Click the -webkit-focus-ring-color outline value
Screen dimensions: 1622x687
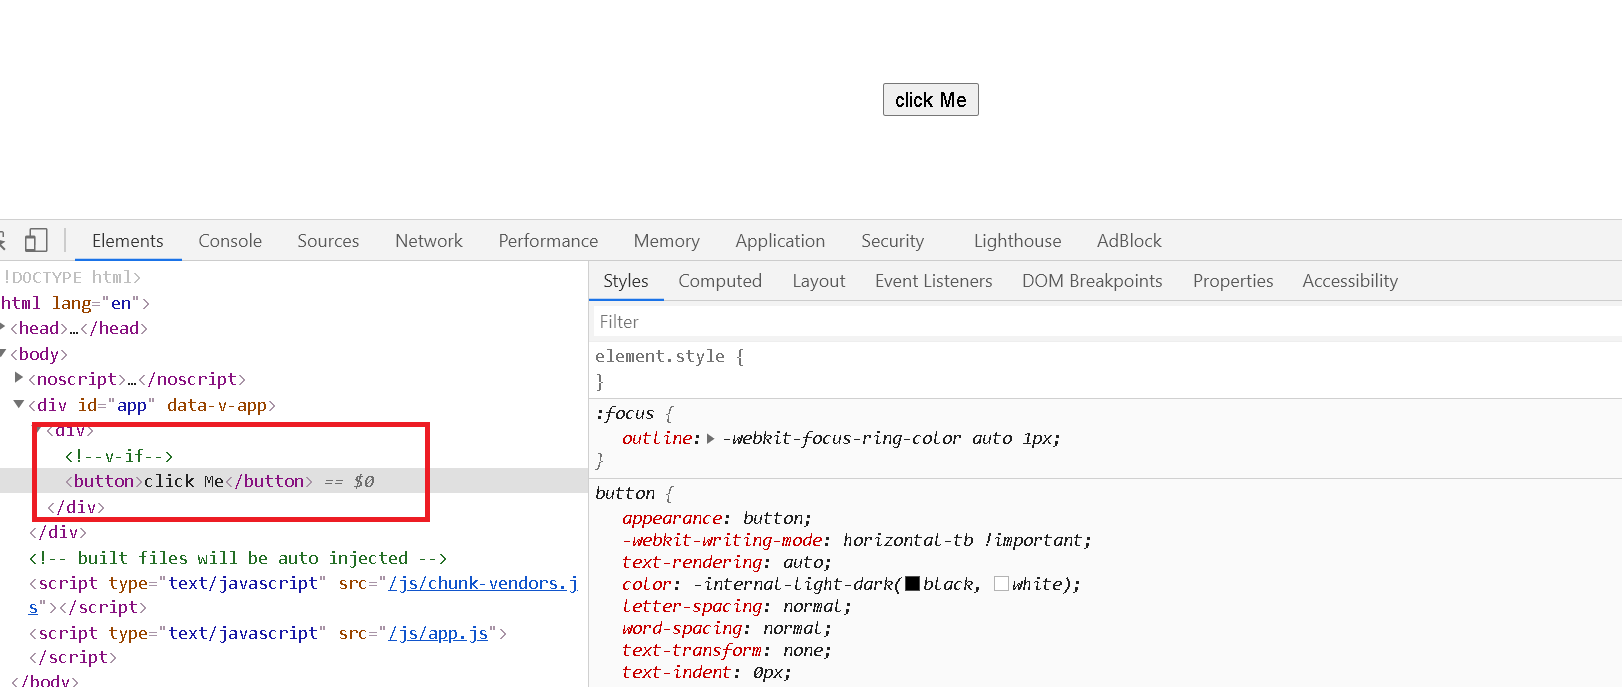point(891,438)
